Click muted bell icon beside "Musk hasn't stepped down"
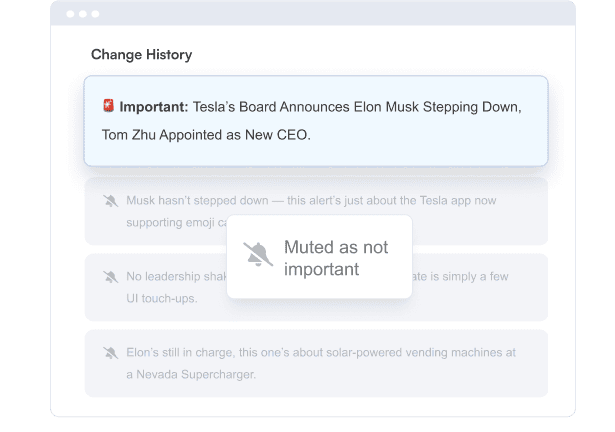Image resolution: width=615 pixels, height=432 pixels. click(x=110, y=201)
